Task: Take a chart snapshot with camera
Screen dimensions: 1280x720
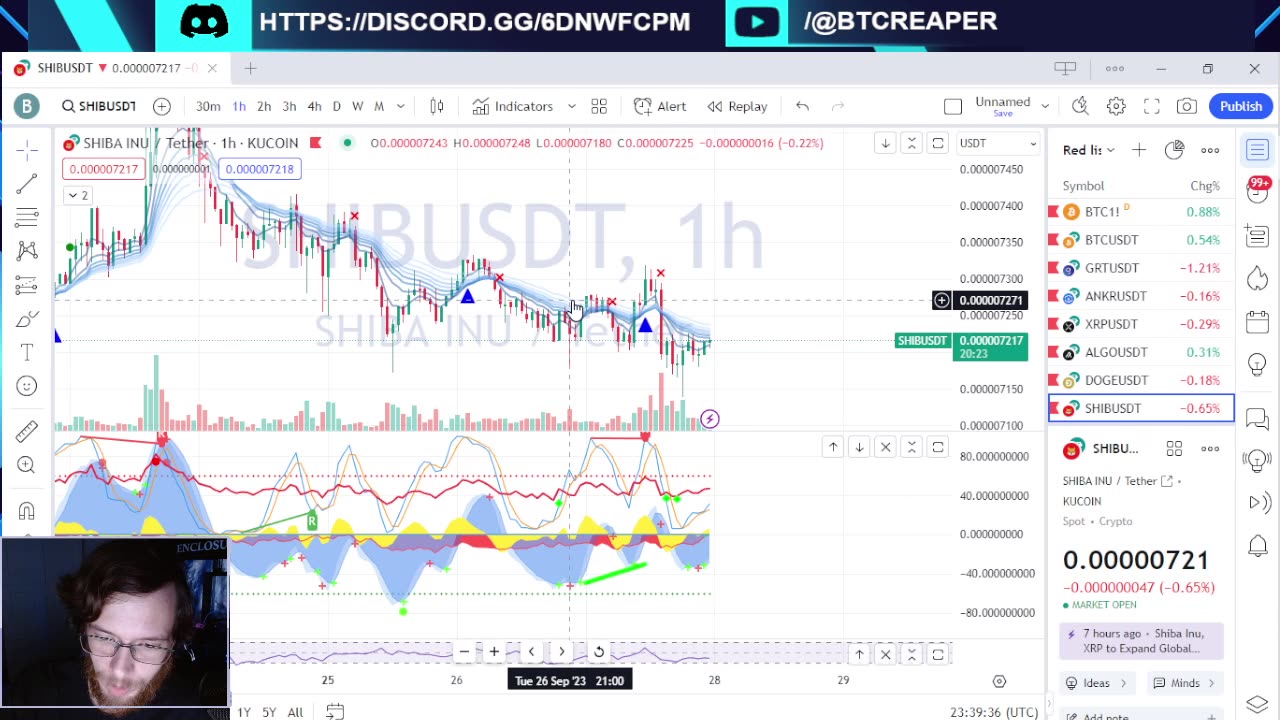Action: (1187, 106)
